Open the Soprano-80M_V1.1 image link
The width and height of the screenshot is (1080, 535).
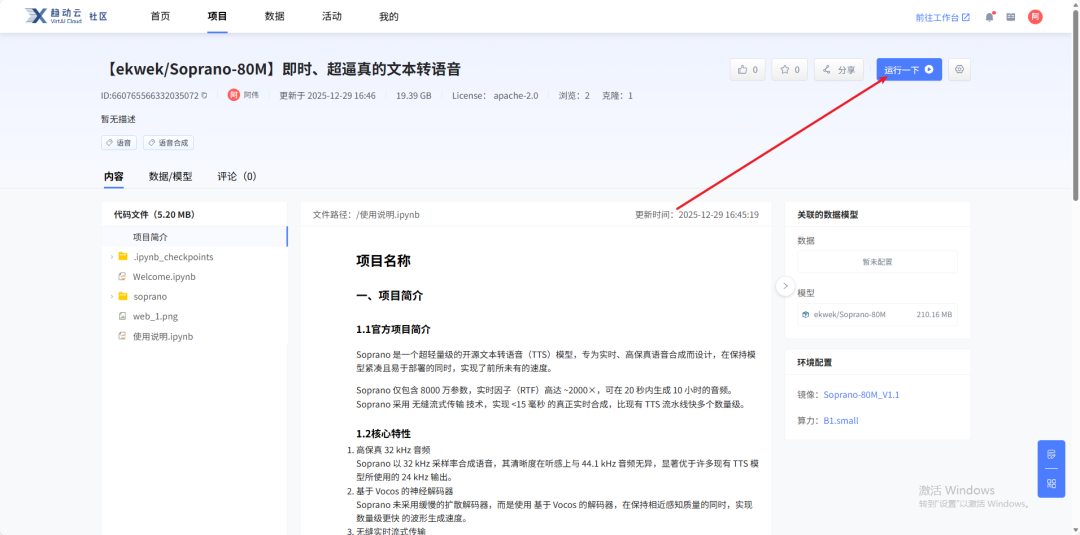click(861, 395)
